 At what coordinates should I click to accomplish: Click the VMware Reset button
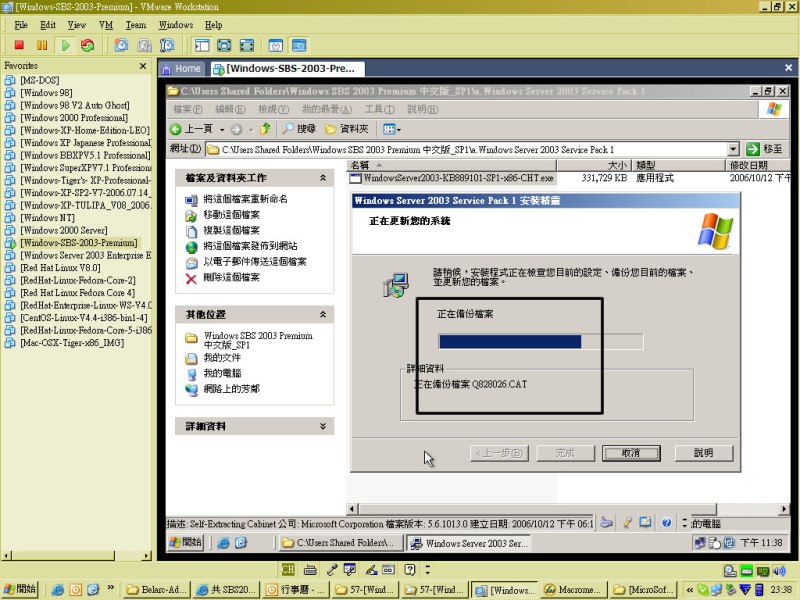coord(88,45)
